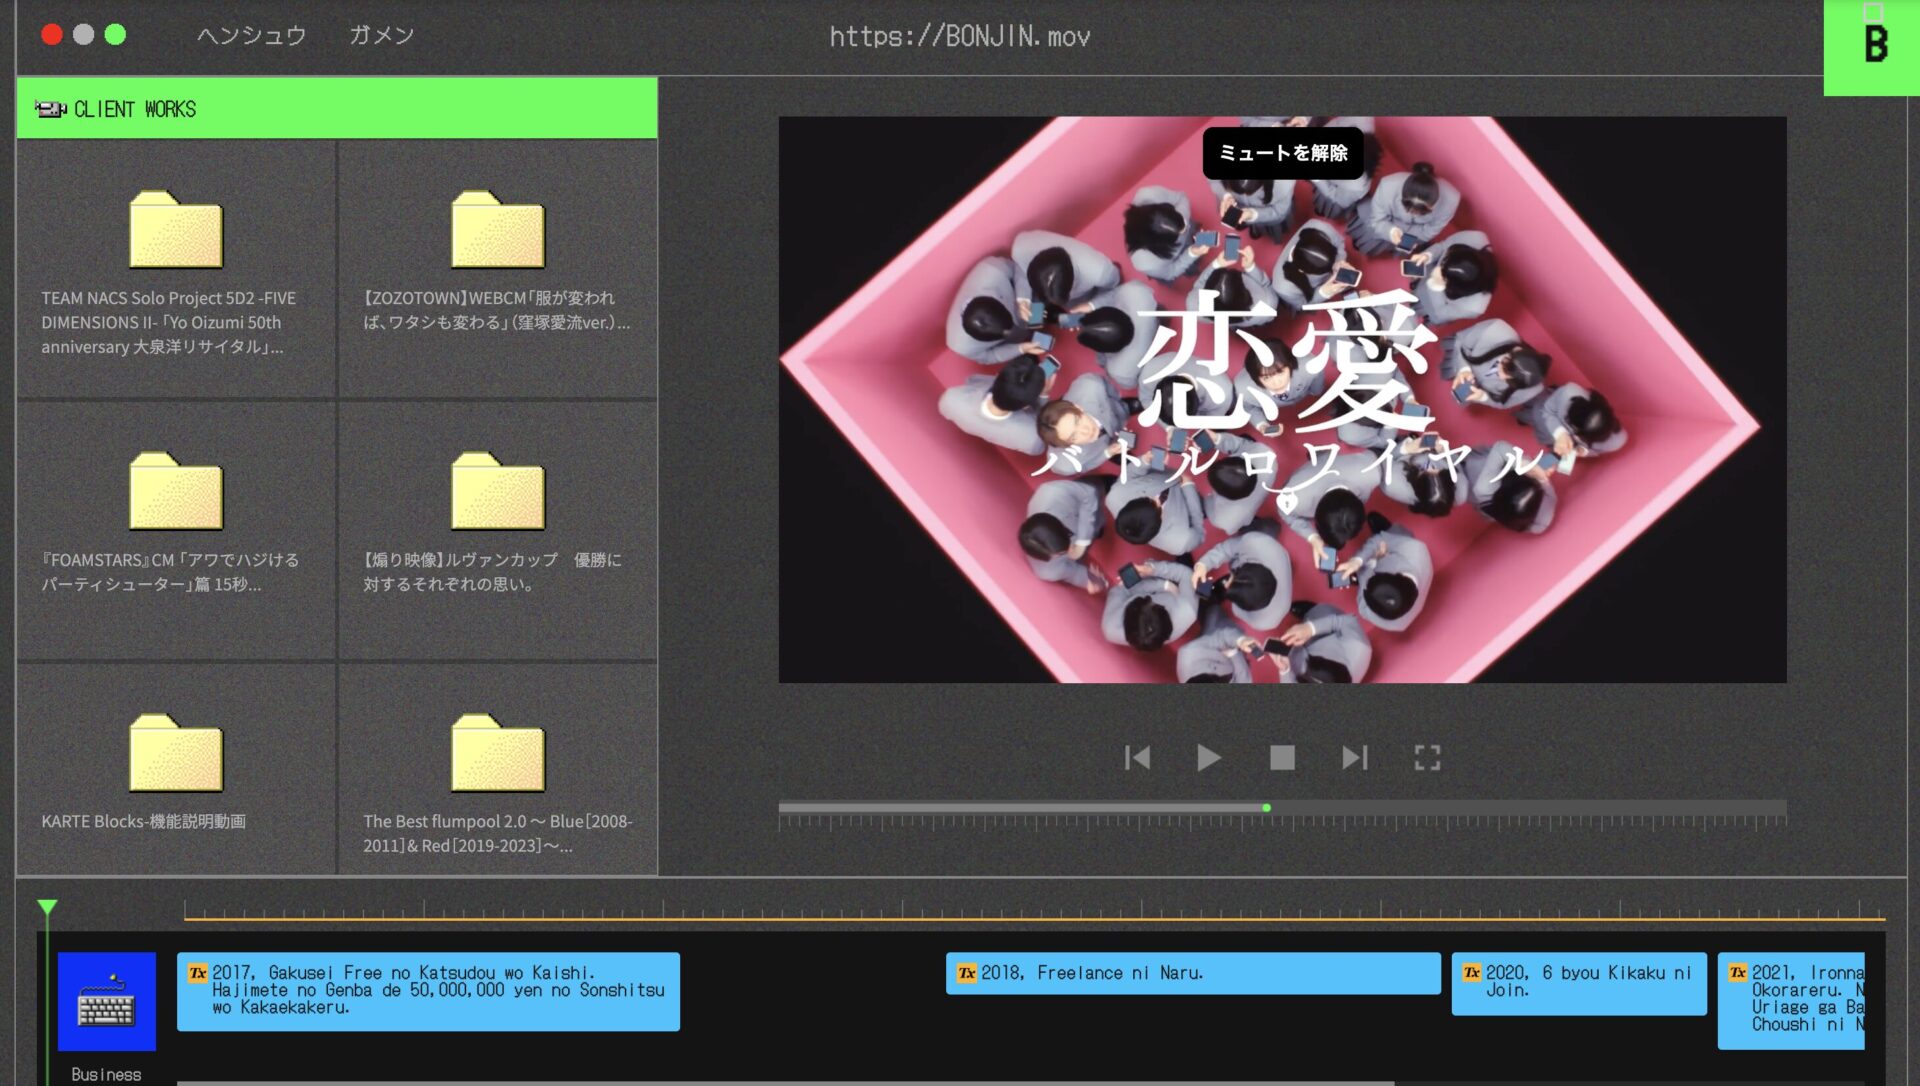Select the 2021 Ironna timeline clip
The width and height of the screenshot is (1920, 1086).
pos(1791,1000)
